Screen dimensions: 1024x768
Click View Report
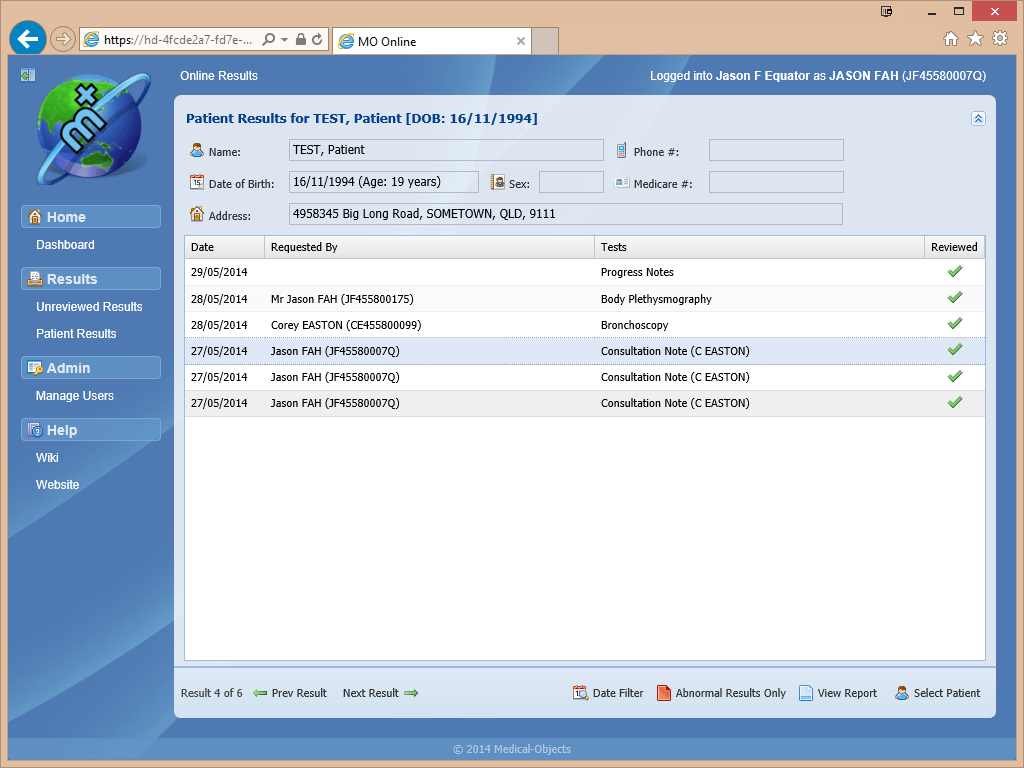(838, 693)
